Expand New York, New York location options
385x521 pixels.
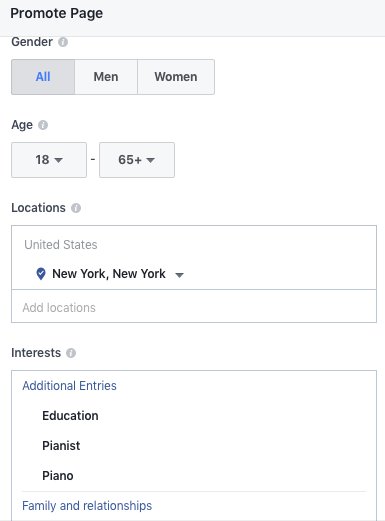pos(180,275)
